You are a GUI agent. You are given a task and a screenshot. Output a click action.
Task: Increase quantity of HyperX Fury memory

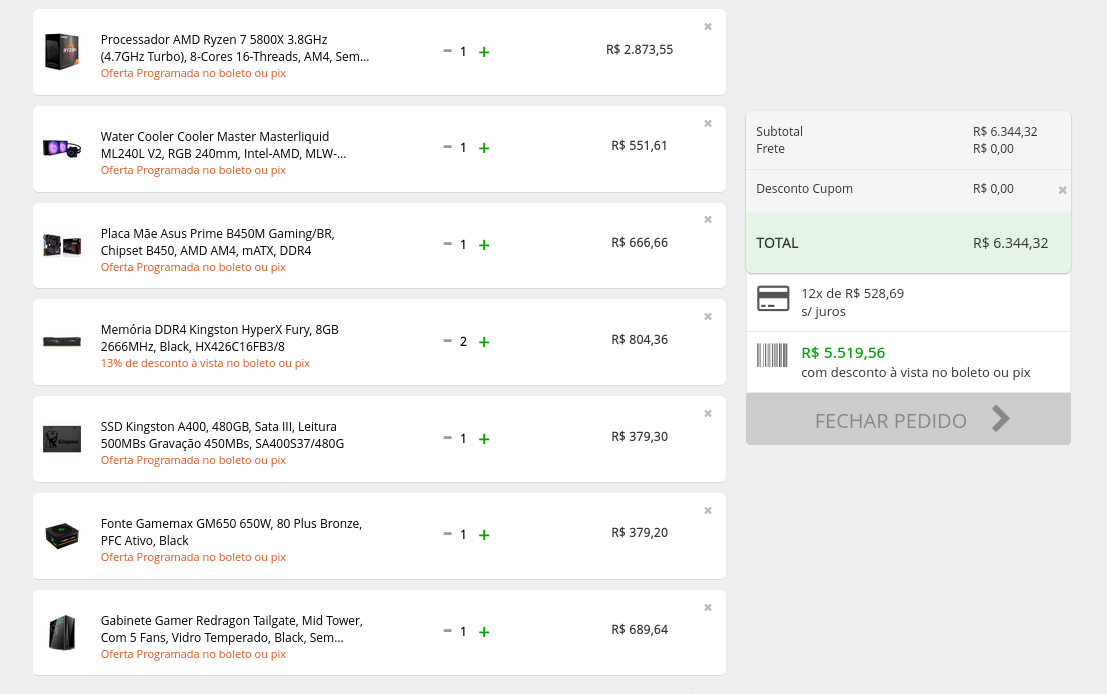point(484,342)
